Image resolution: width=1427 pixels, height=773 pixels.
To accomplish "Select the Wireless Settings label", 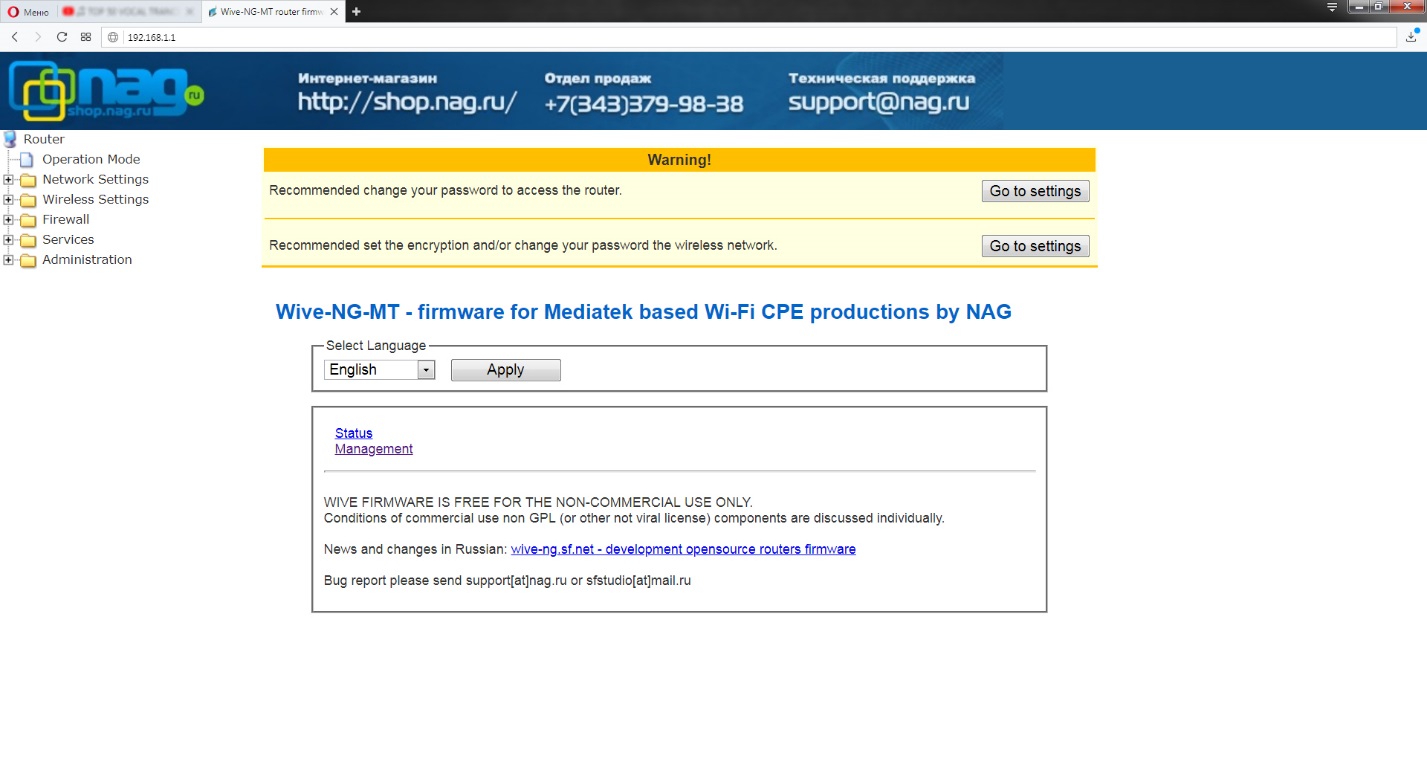I will (x=95, y=199).
